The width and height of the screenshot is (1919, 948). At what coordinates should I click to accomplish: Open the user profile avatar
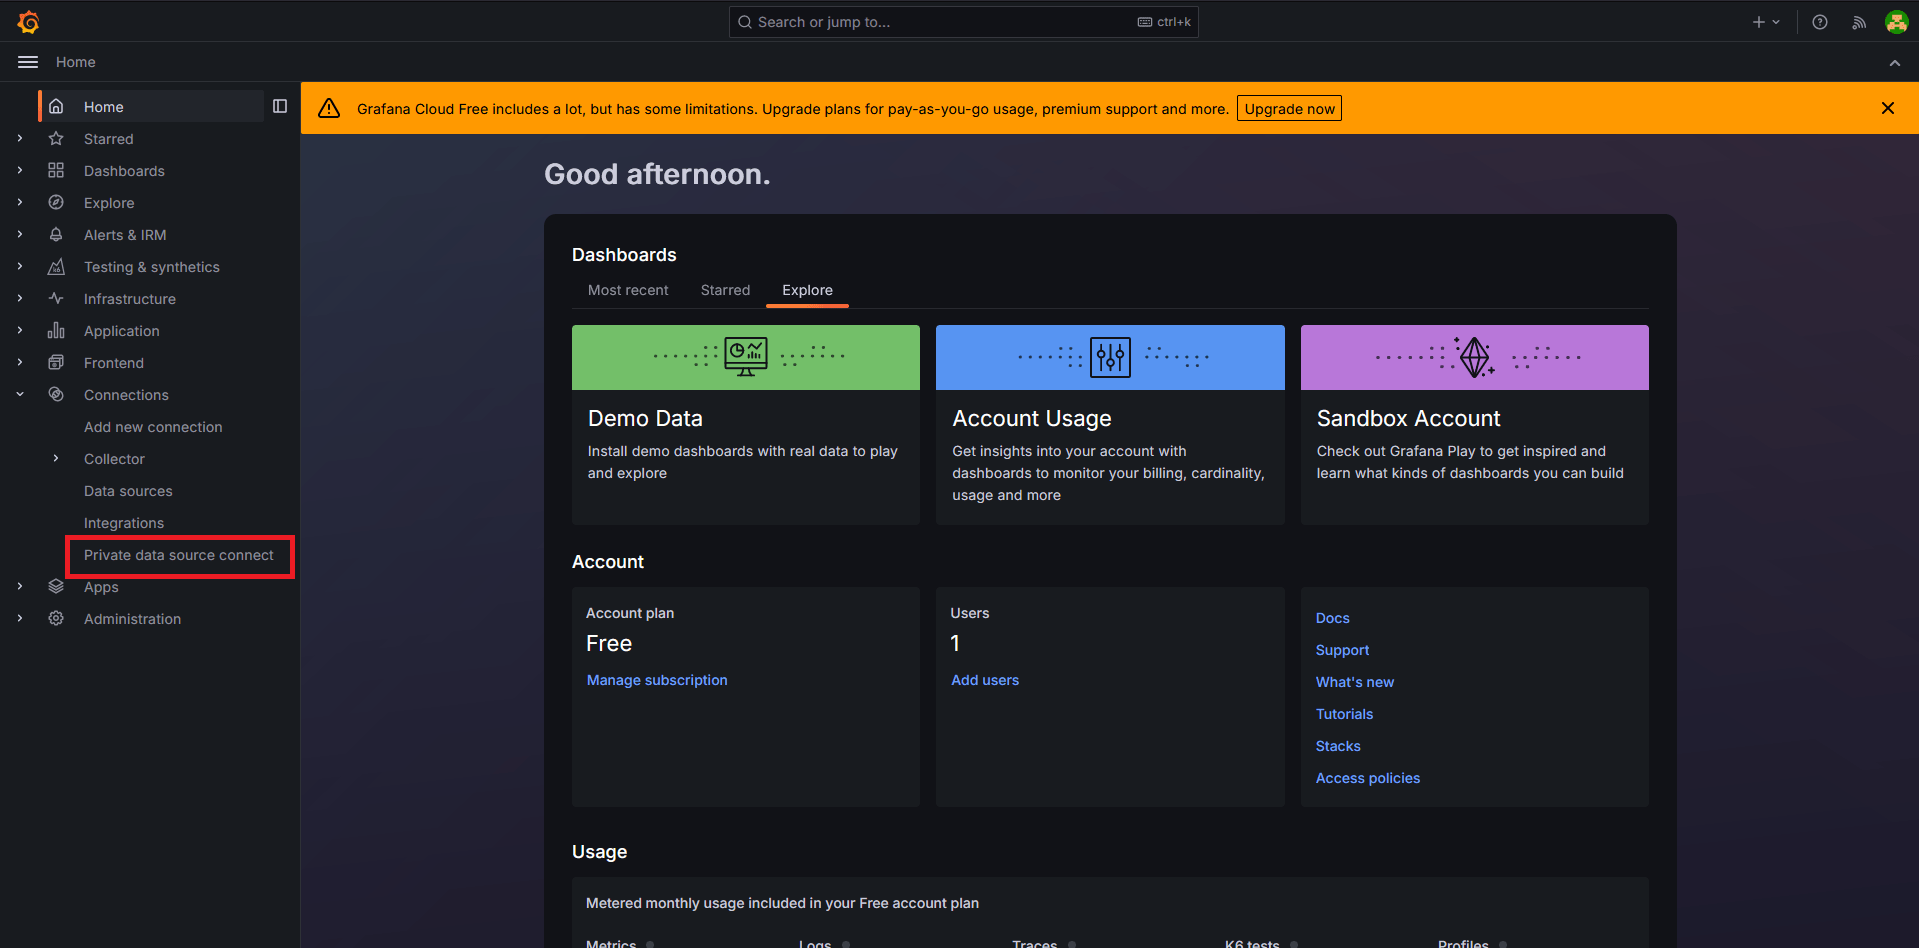(x=1897, y=22)
